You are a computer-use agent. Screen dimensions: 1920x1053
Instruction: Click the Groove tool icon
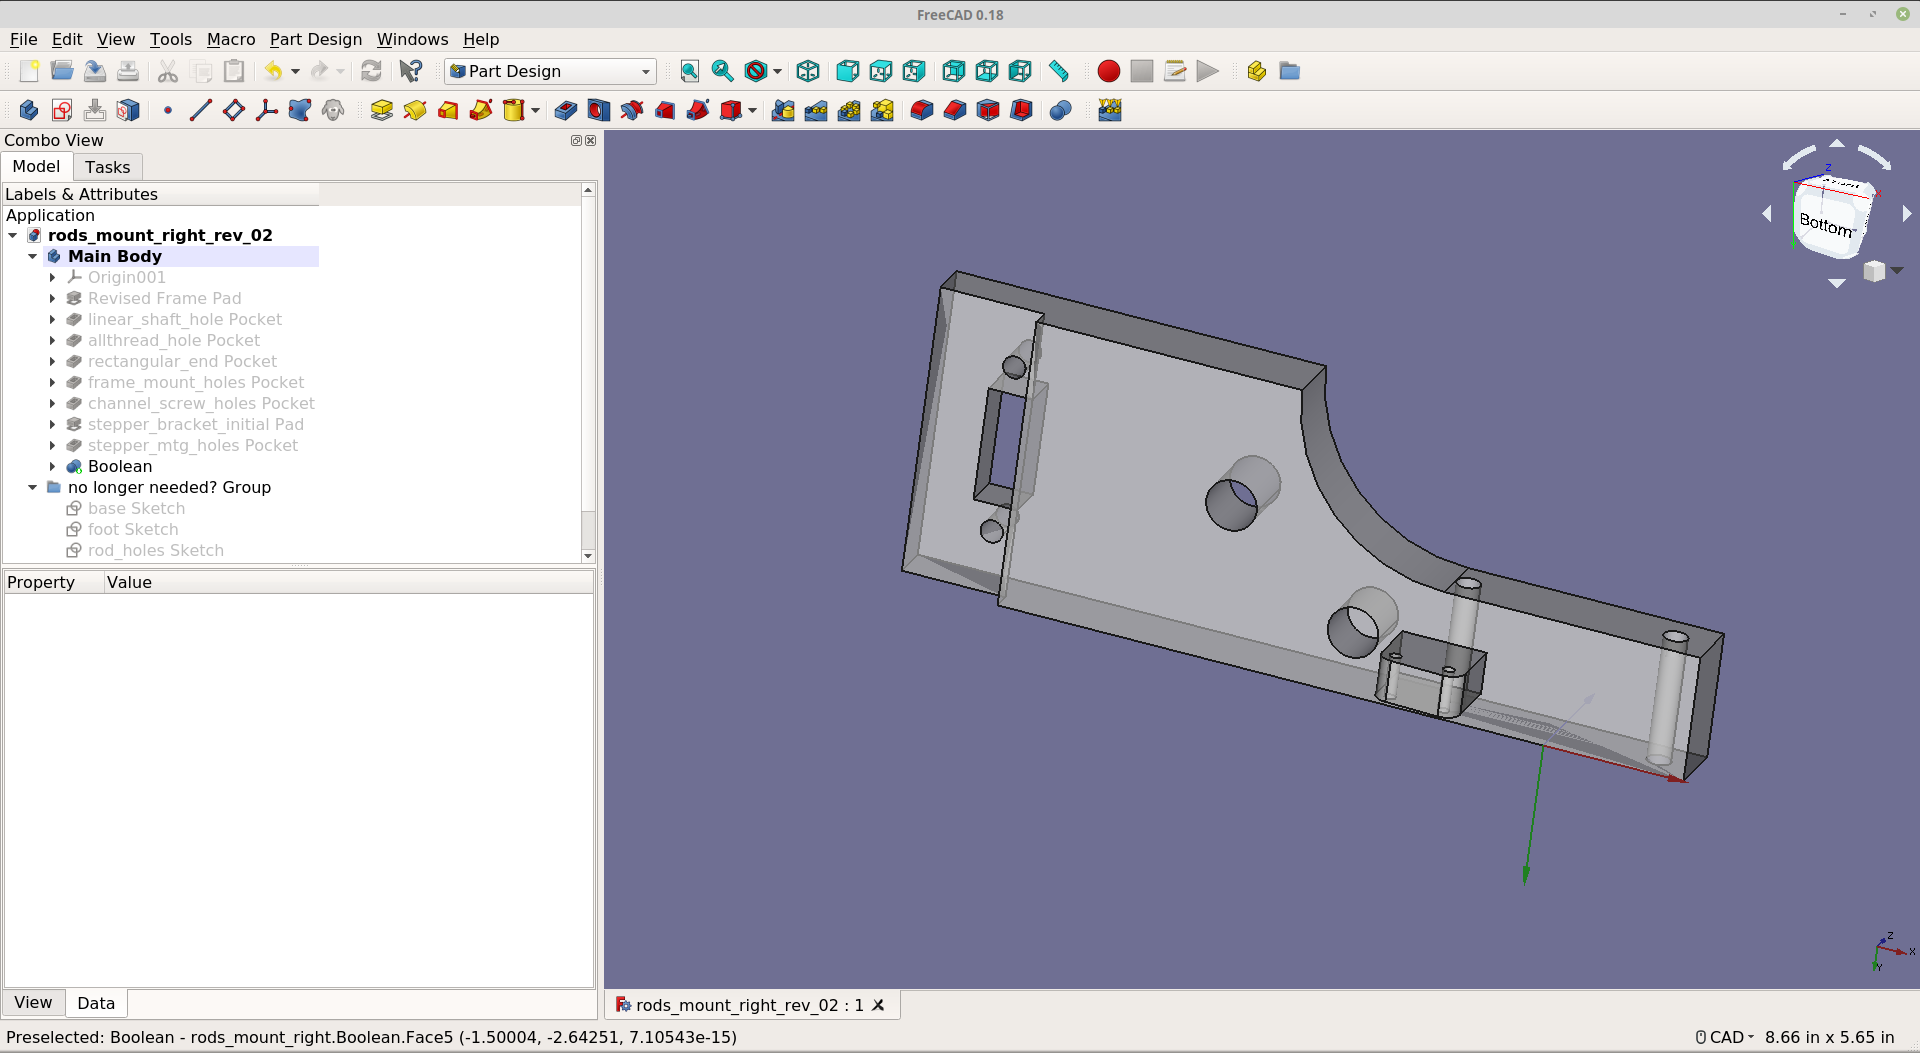click(632, 110)
